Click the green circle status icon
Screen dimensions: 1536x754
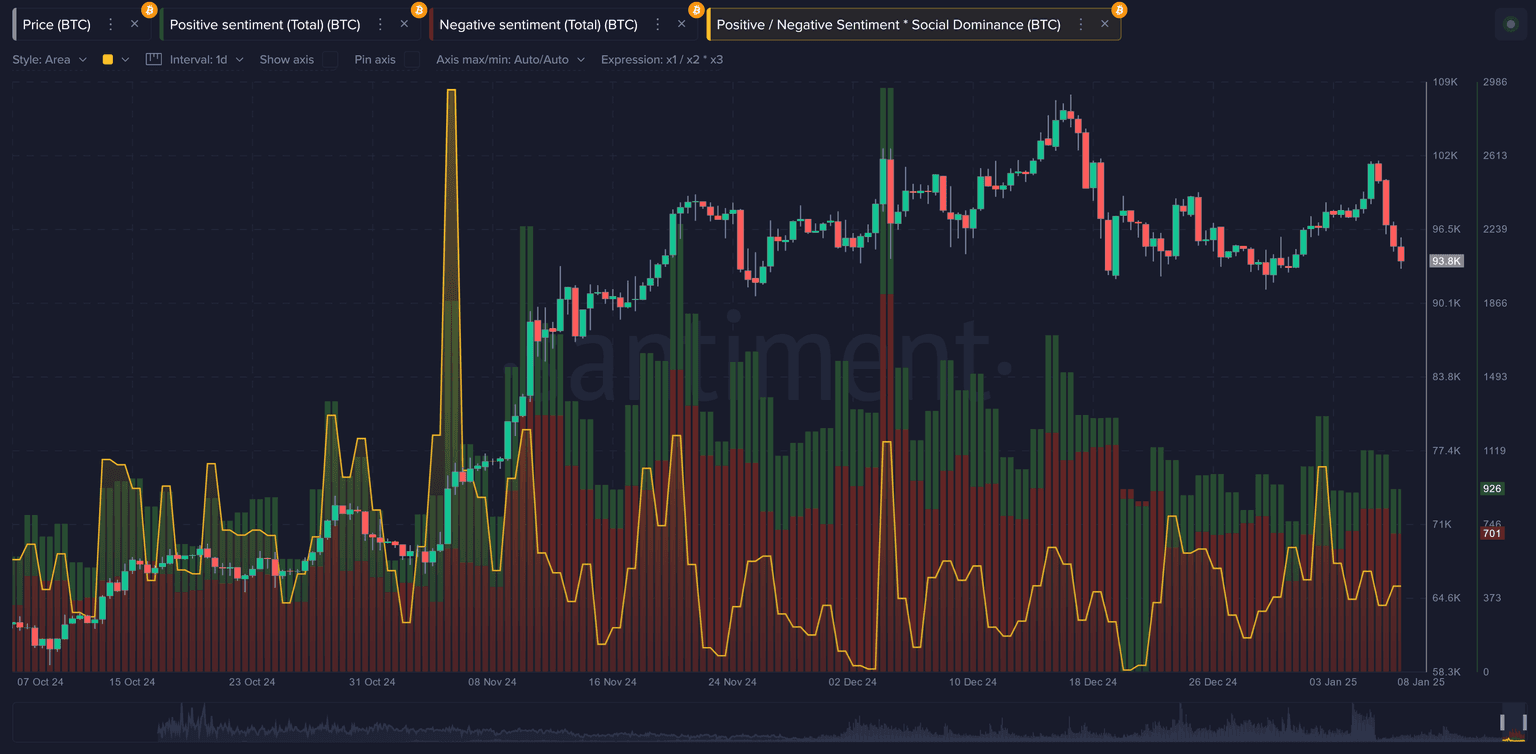(1510, 24)
